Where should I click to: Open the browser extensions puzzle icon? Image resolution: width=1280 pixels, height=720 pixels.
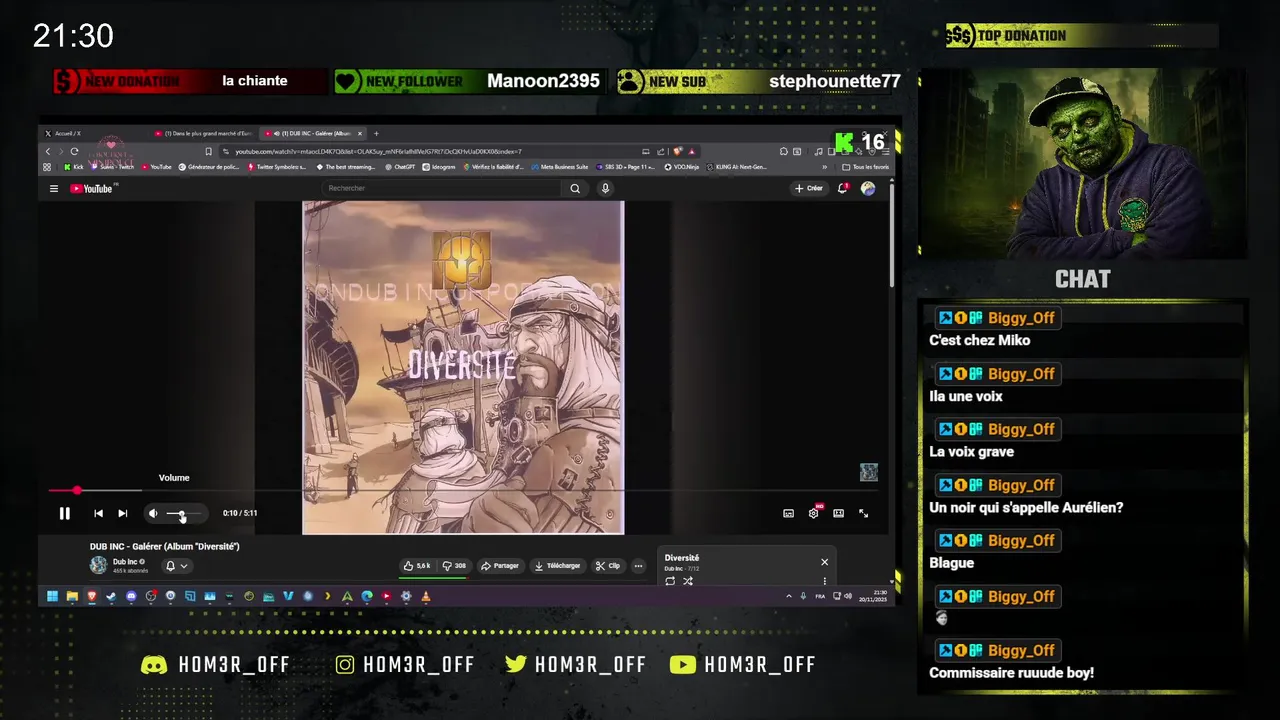coord(784,152)
